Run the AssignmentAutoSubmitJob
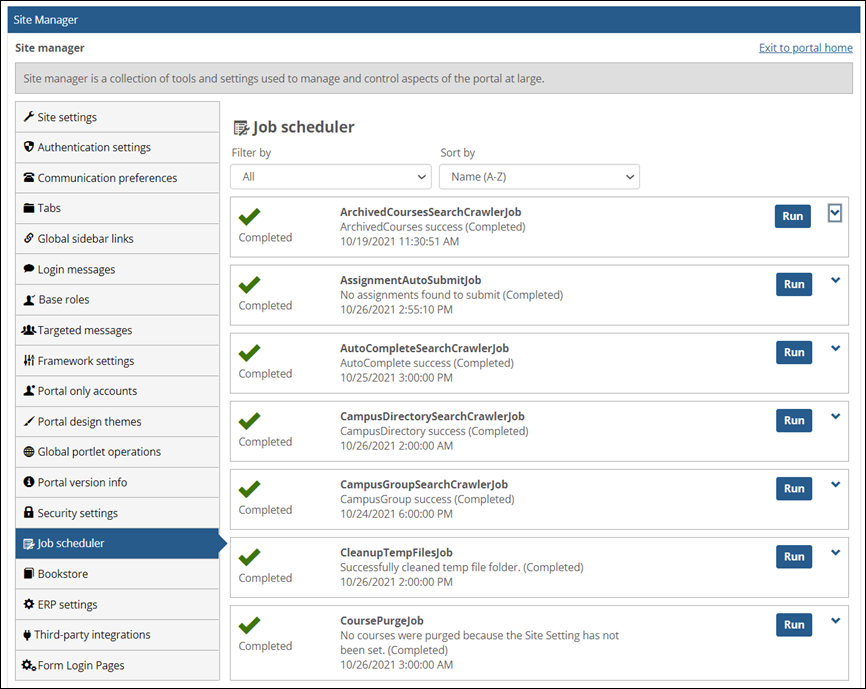 [x=794, y=284]
